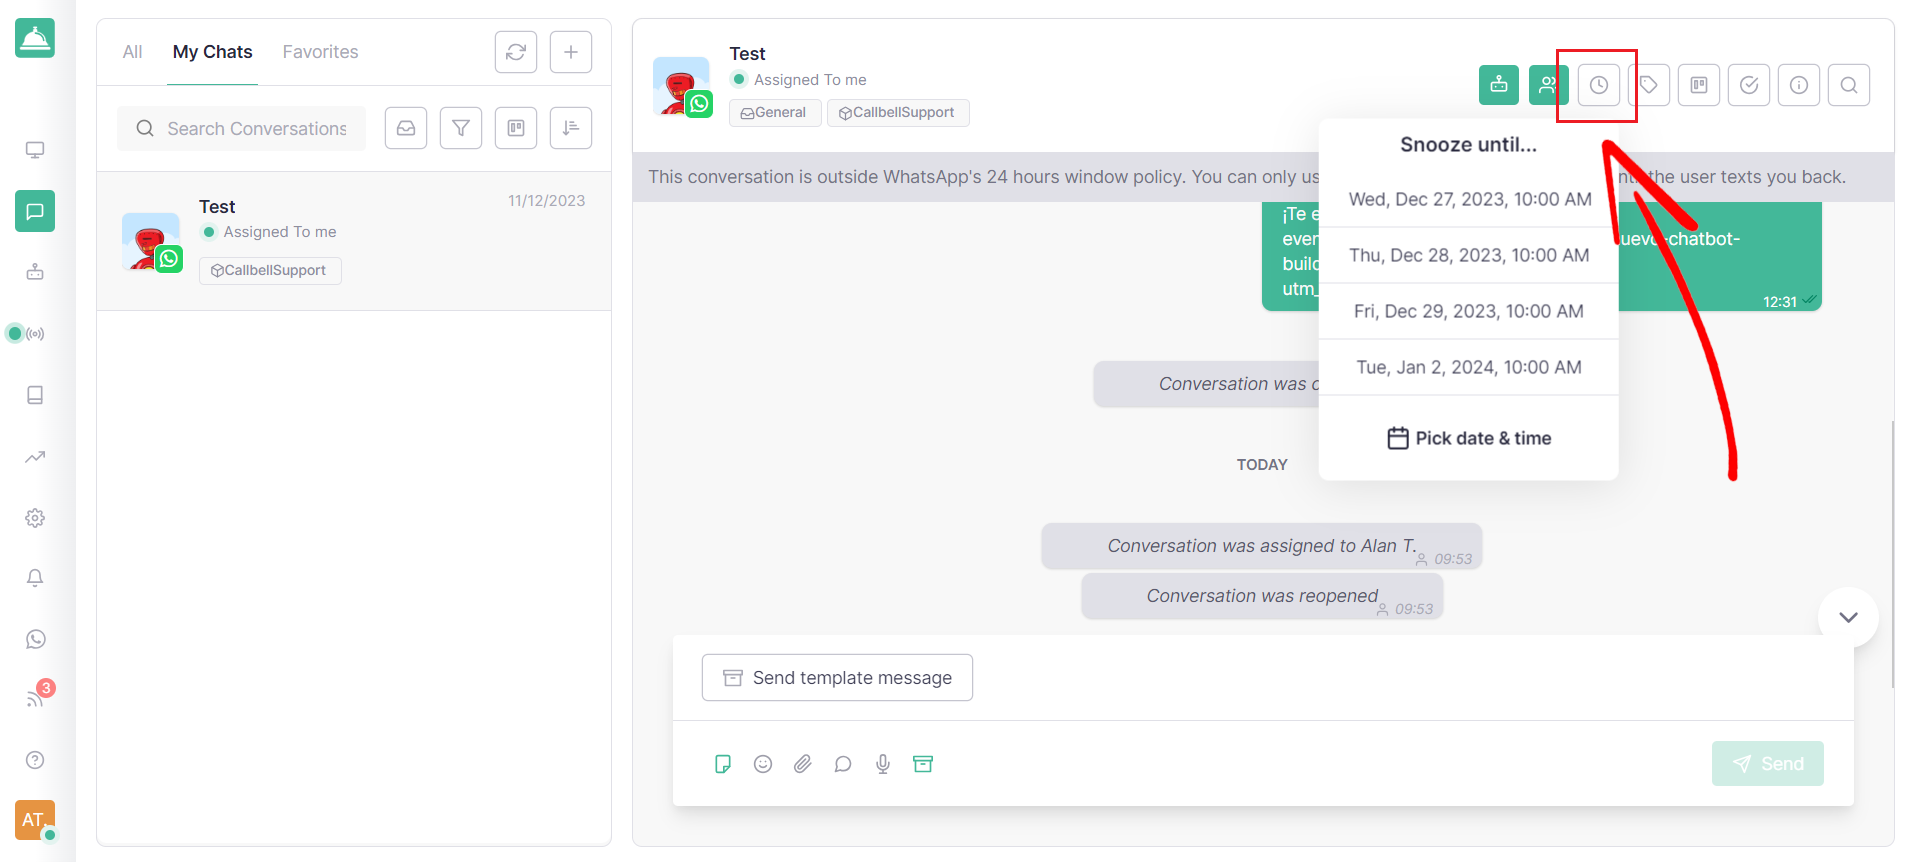Jump to latest message with down chevron
The width and height of the screenshot is (1906, 862).
(x=1848, y=617)
